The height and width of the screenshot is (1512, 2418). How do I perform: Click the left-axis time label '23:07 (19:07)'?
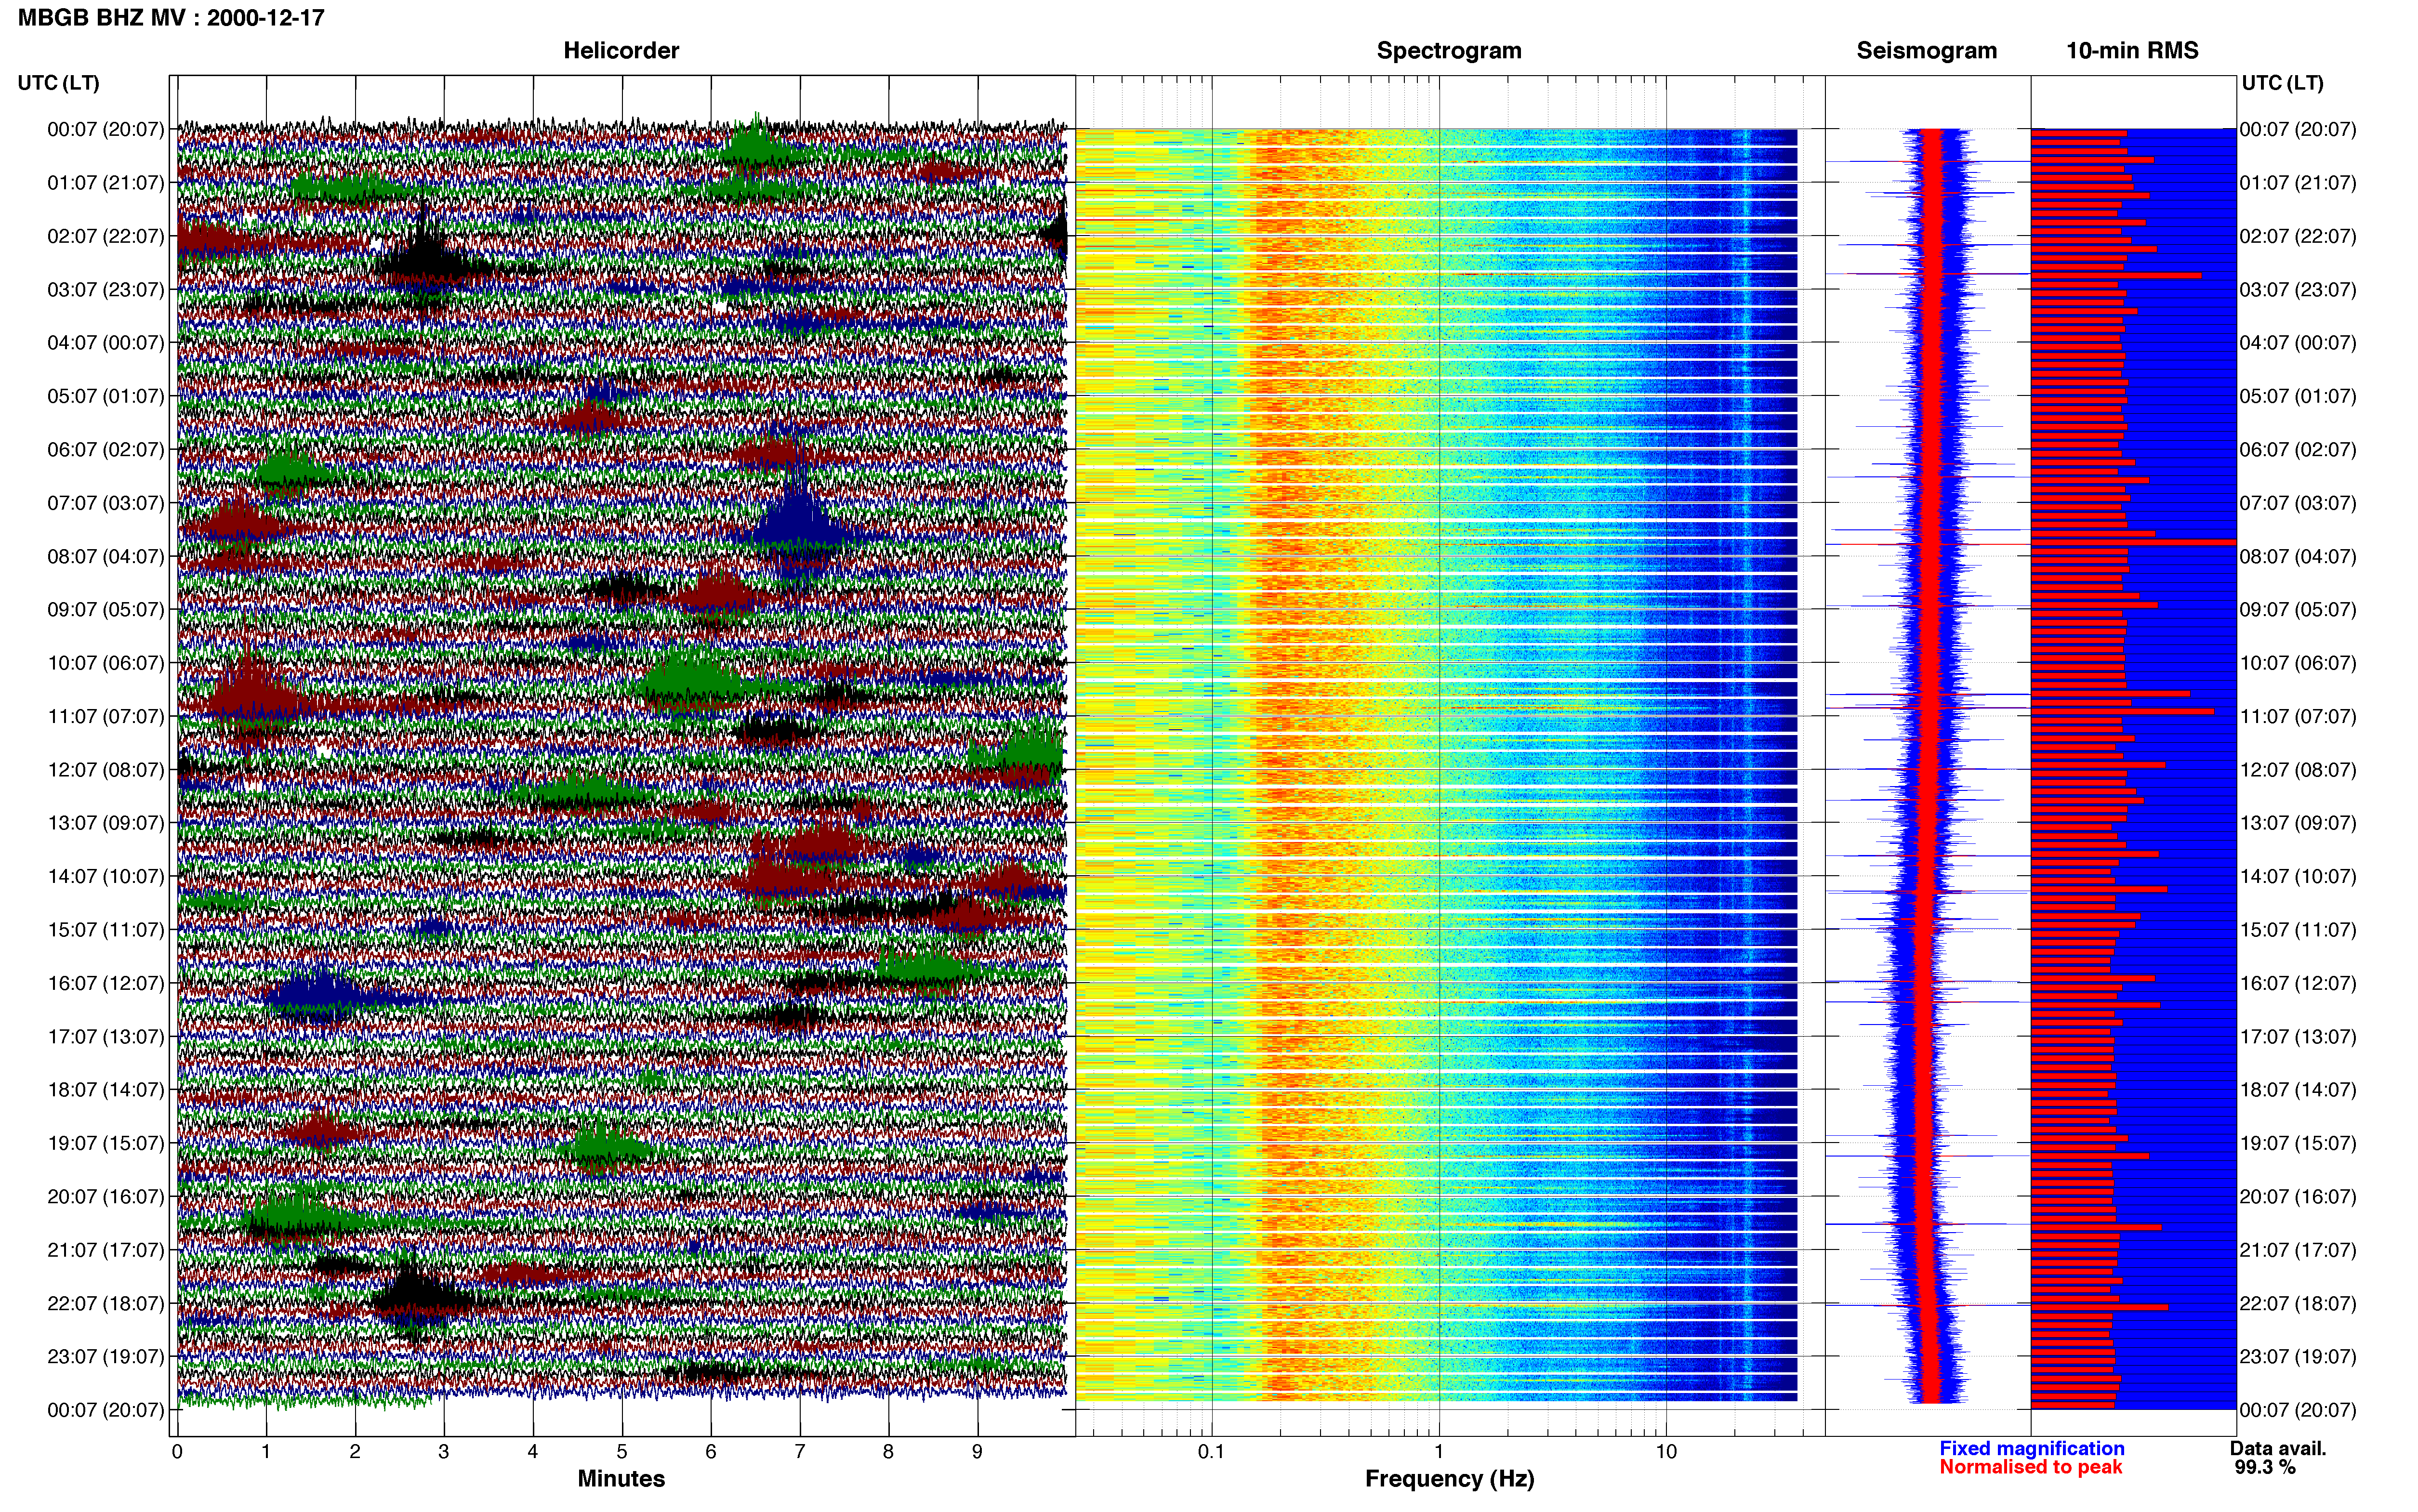[x=105, y=1356]
